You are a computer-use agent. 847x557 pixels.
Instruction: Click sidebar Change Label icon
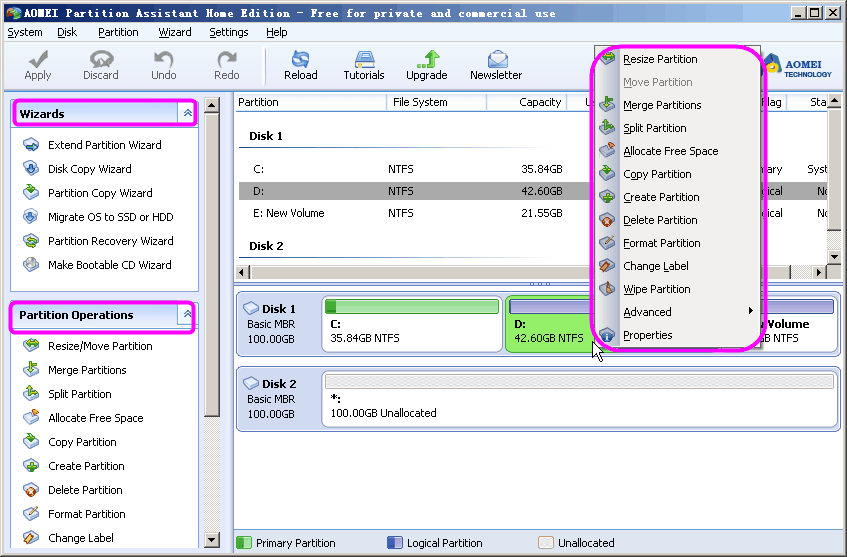[31, 538]
